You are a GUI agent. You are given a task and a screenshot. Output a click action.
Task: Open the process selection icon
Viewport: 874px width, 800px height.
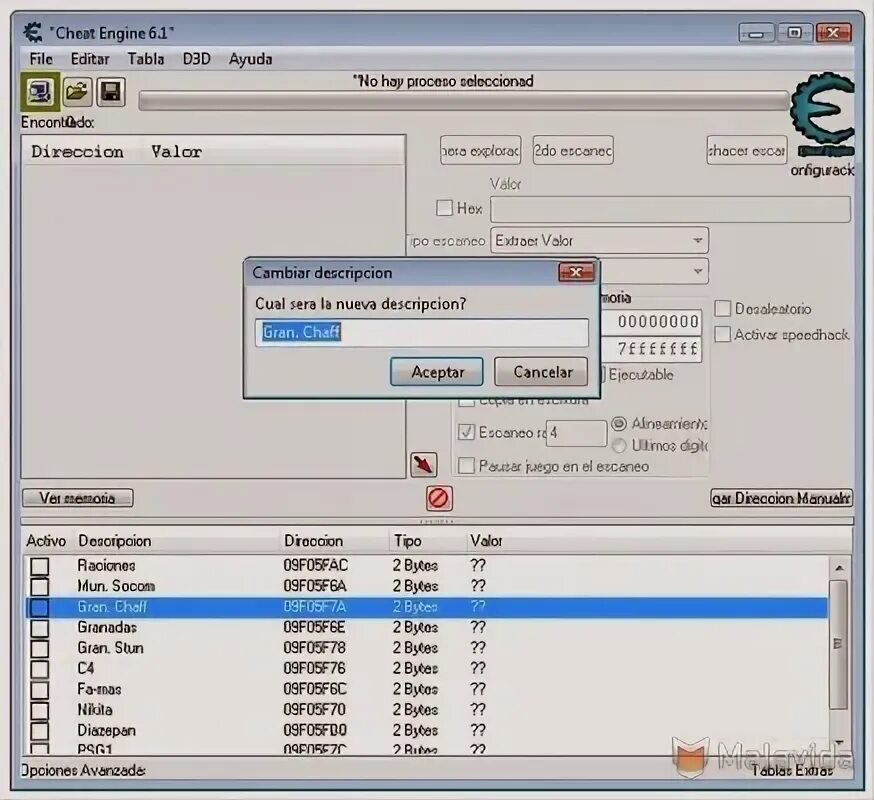[x=40, y=92]
